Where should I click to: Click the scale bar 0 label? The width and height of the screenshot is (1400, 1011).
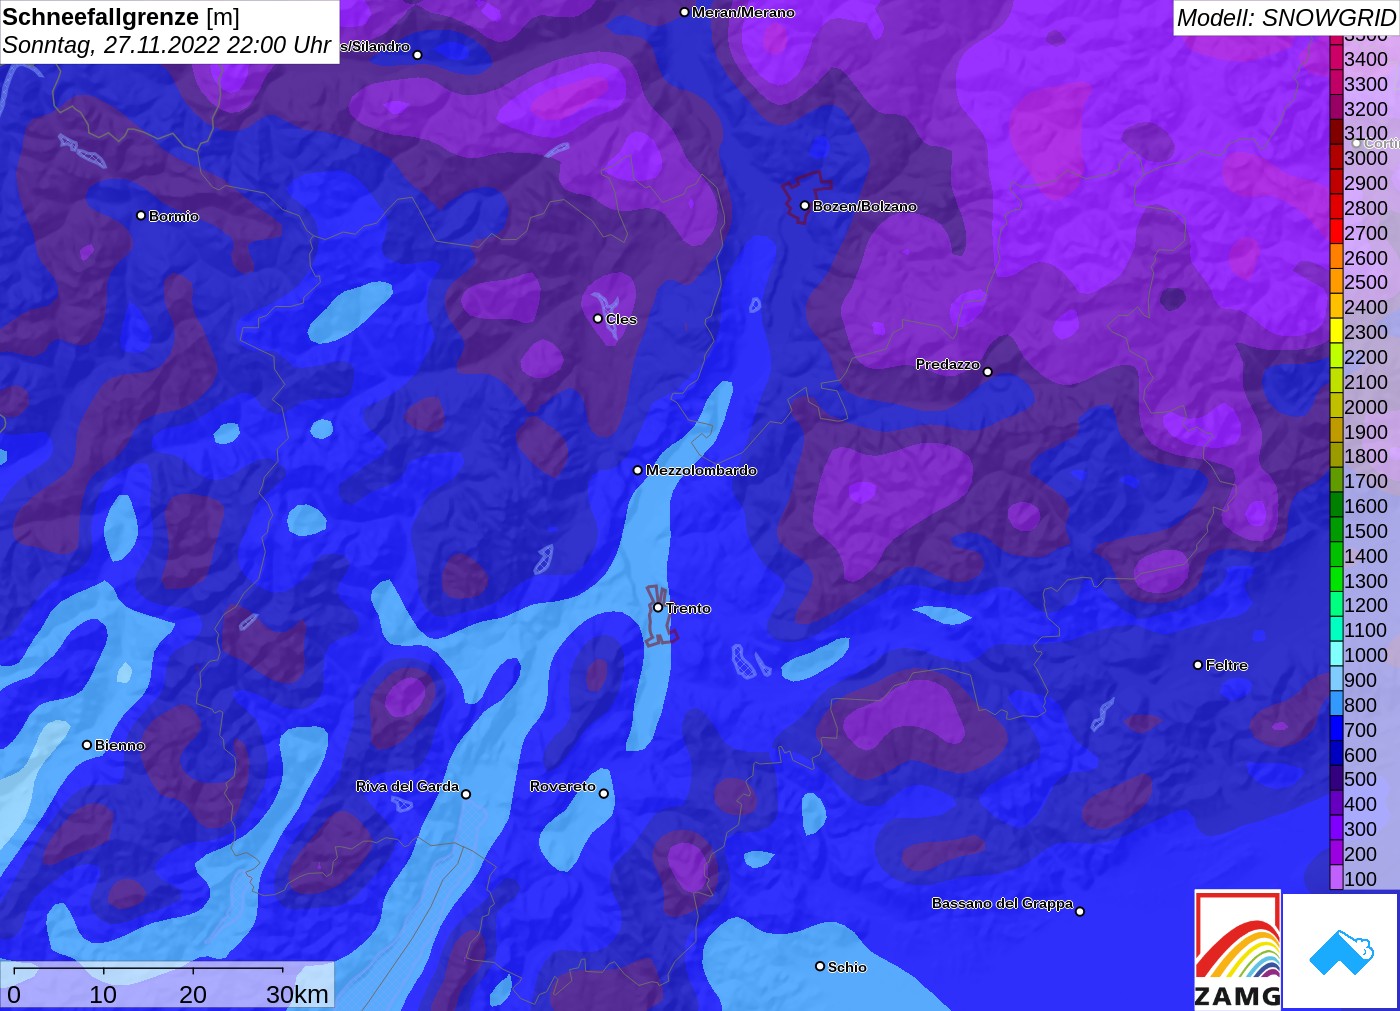coord(14,994)
